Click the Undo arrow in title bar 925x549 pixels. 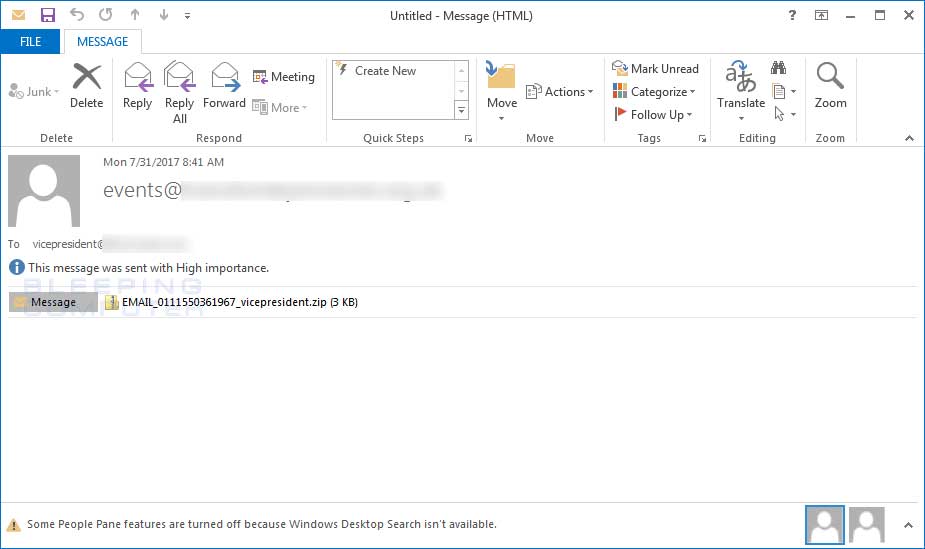(x=77, y=15)
